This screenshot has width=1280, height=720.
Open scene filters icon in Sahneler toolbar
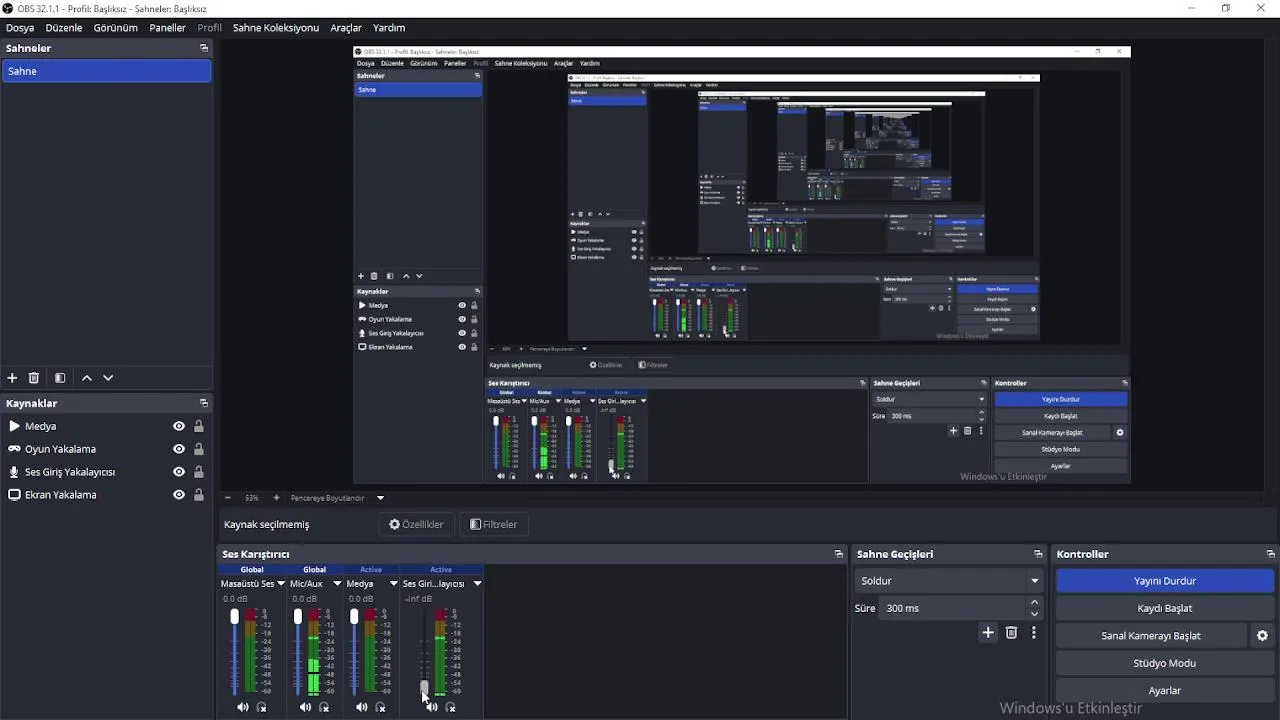click(60, 378)
